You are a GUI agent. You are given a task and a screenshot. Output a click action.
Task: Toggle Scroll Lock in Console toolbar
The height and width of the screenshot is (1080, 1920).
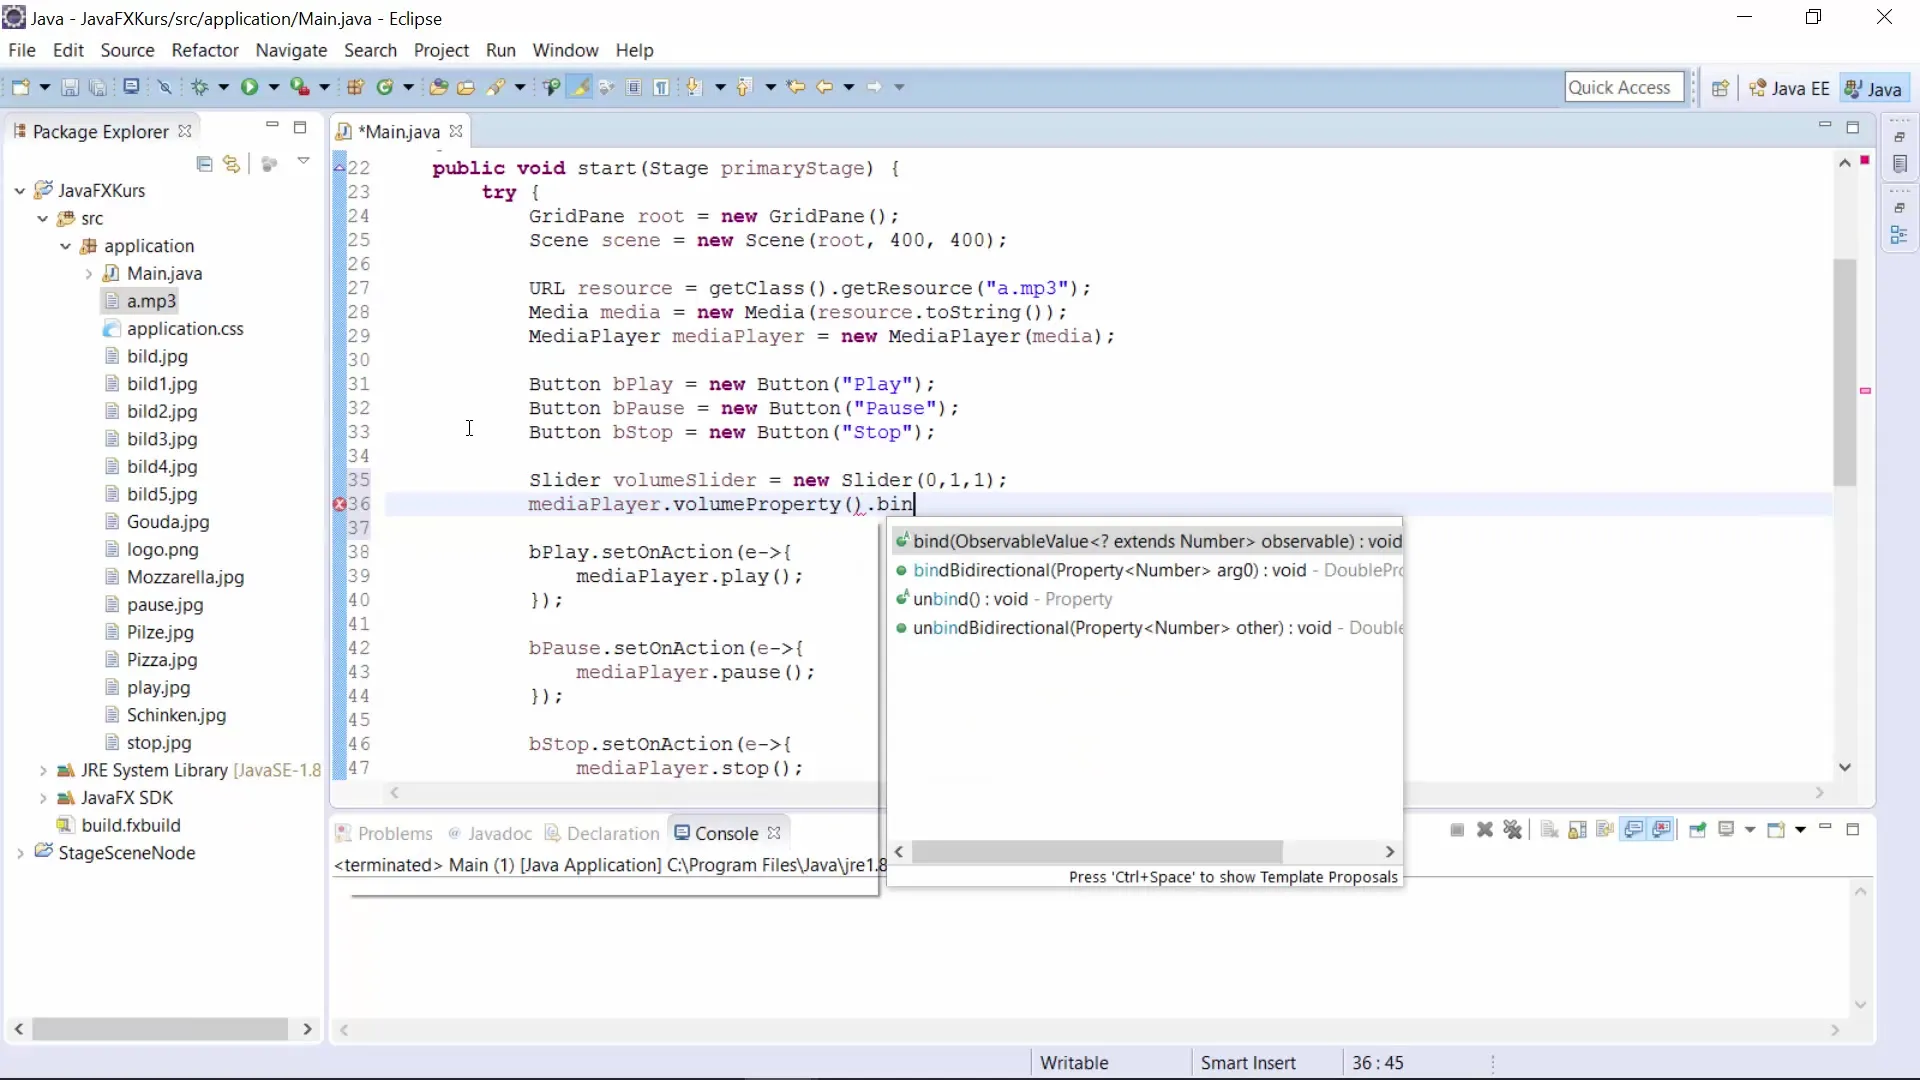1577,830
